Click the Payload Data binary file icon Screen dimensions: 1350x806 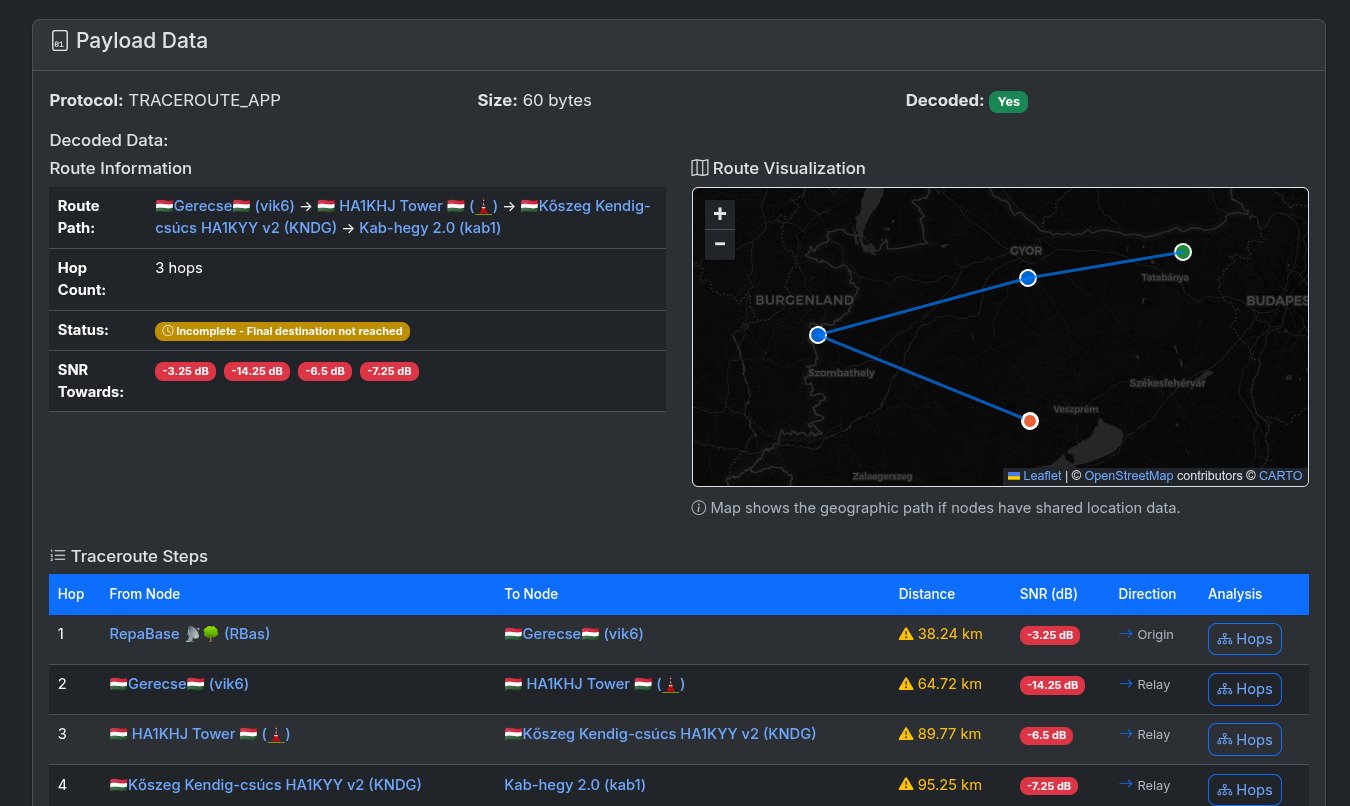coord(60,41)
